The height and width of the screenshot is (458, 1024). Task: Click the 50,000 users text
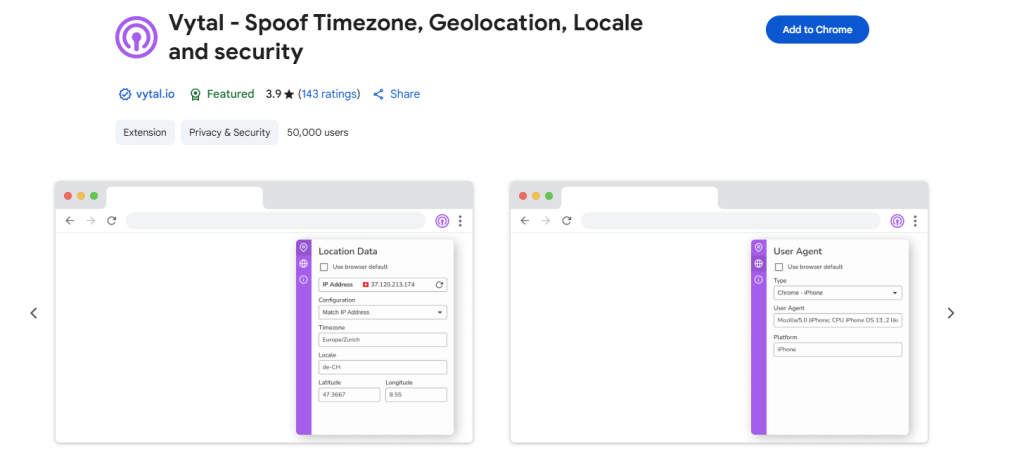pyautogui.click(x=317, y=132)
